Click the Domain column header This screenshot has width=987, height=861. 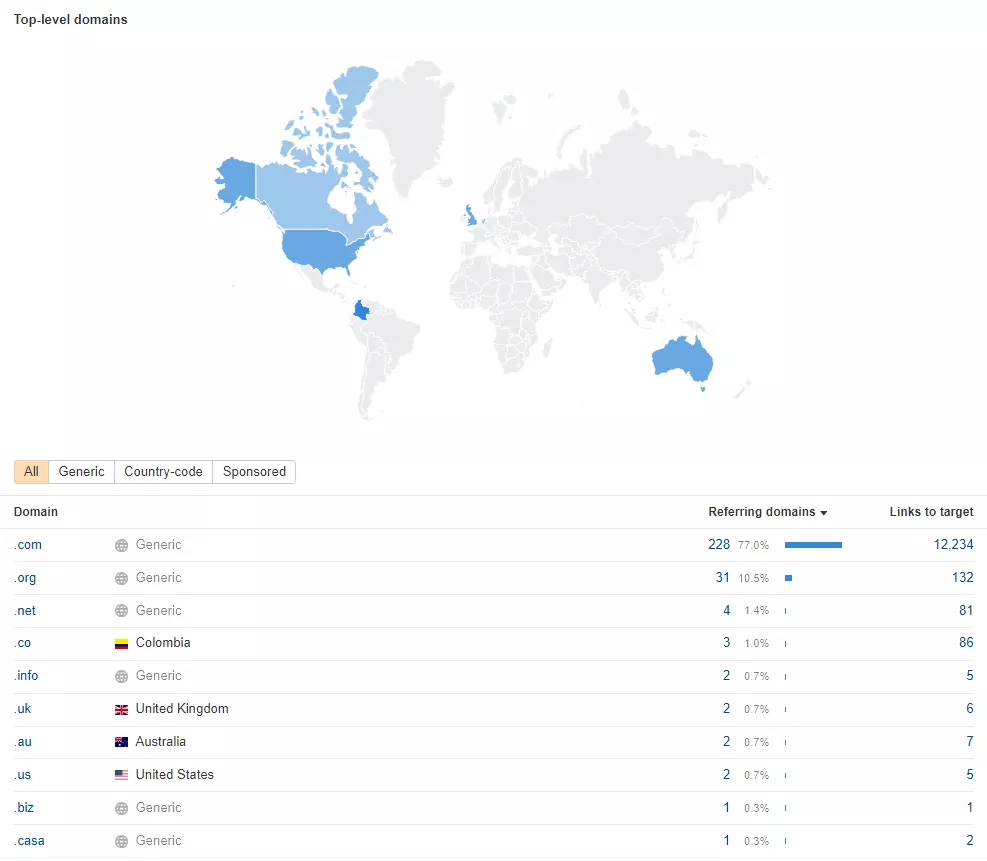(36, 512)
